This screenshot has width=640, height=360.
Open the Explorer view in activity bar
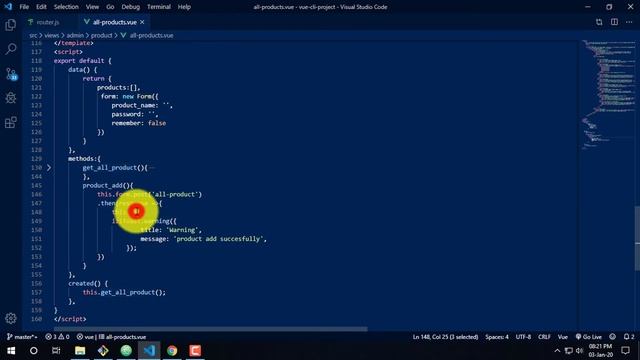click(11, 25)
